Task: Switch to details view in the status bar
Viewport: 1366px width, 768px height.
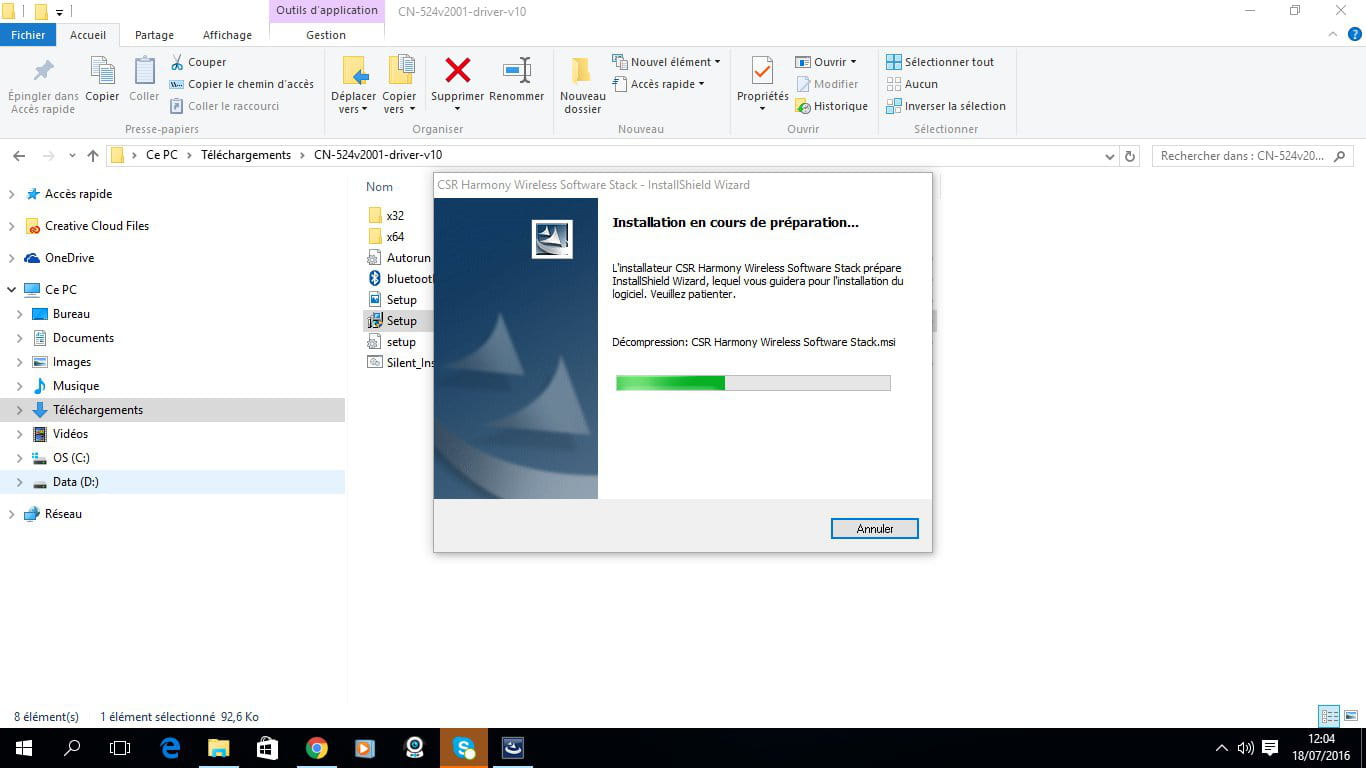Action: coord(1329,716)
